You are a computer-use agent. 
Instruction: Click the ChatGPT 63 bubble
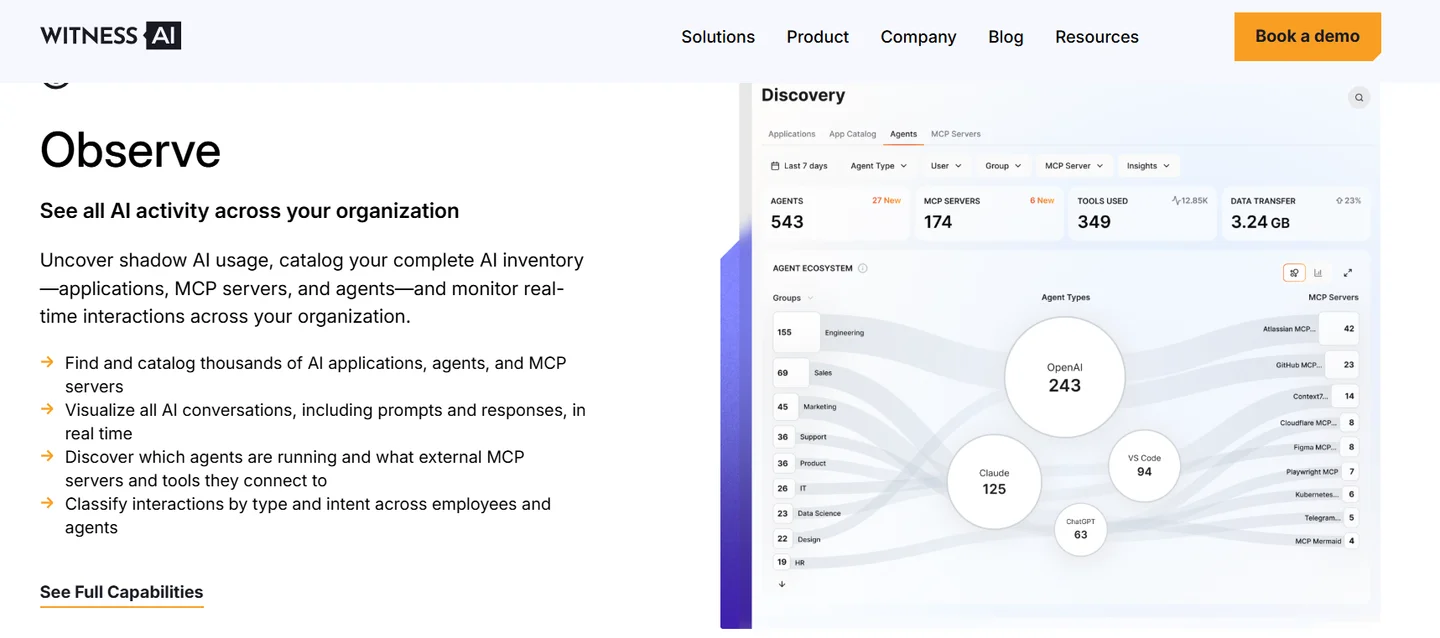click(1081, 528)
